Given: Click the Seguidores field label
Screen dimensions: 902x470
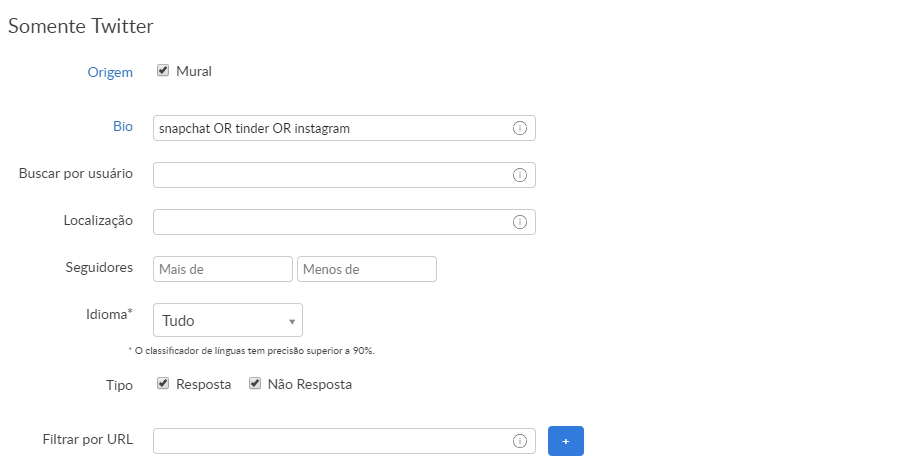Looking at the screenshot, I should tap(98, 267).
